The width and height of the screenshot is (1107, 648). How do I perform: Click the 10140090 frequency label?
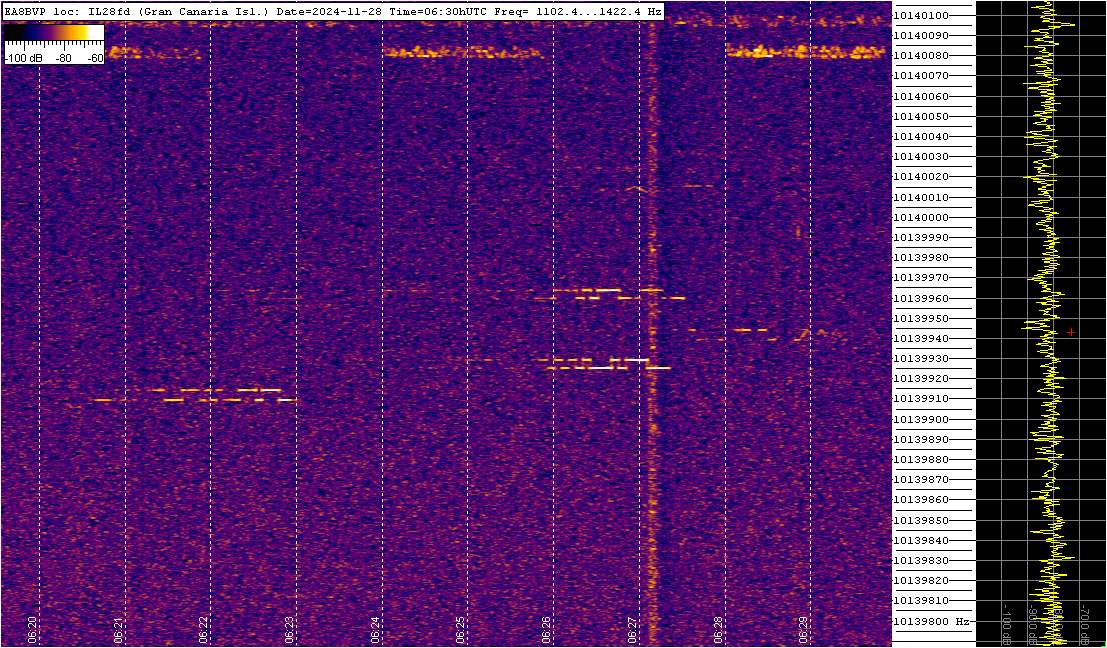[921, 35]
